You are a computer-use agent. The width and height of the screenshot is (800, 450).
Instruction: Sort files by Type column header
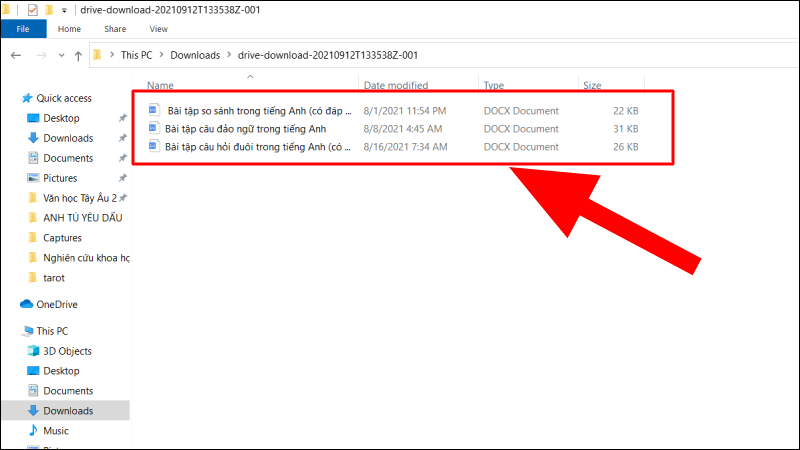pyautogui.click(x=493, y=85)
